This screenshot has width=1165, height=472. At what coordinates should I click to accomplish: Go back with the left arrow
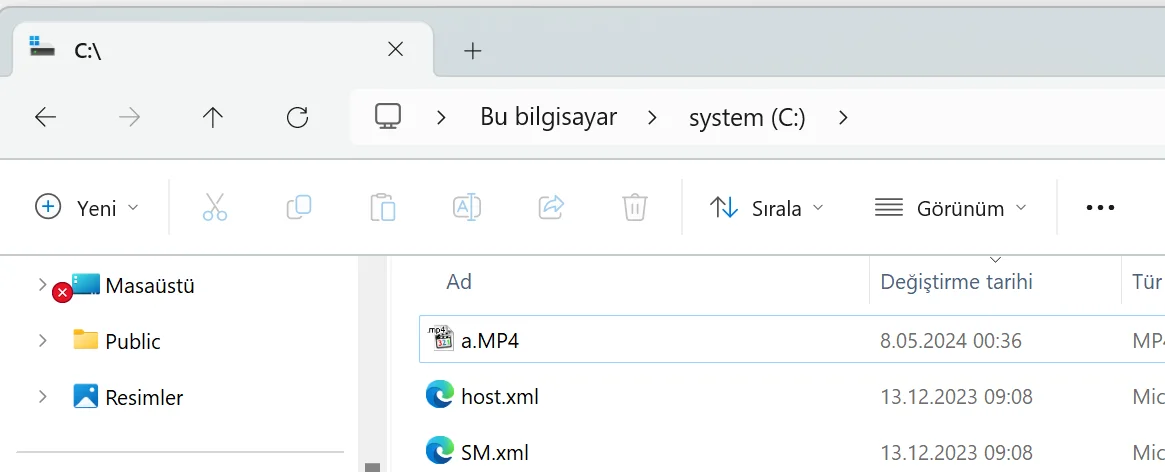tap(45, 117)
